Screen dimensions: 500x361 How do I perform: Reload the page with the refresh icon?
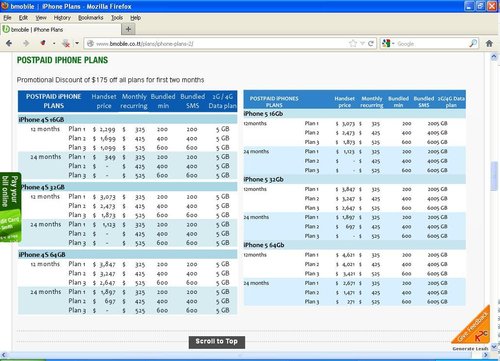[x=371, y=44]
